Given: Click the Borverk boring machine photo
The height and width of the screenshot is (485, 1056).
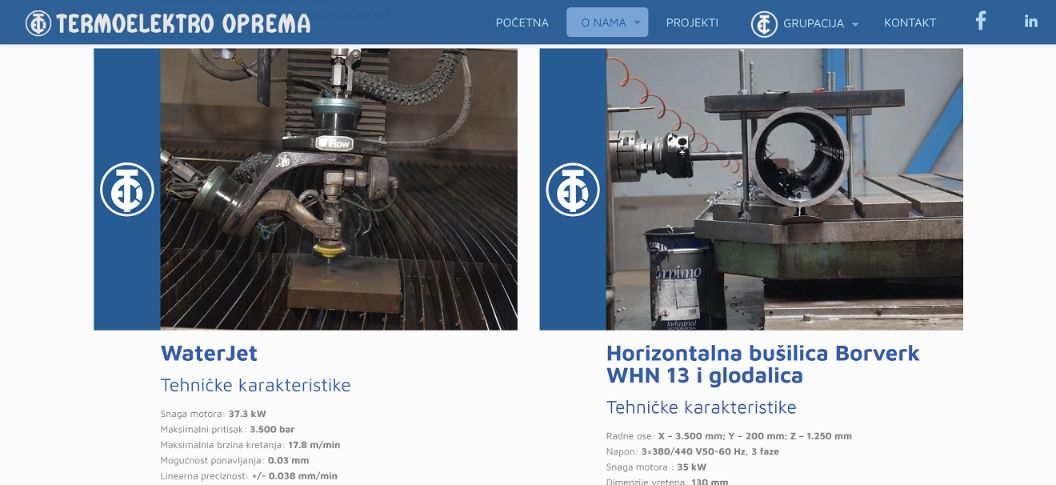Looking at the screenshot, I should point(784,189).
